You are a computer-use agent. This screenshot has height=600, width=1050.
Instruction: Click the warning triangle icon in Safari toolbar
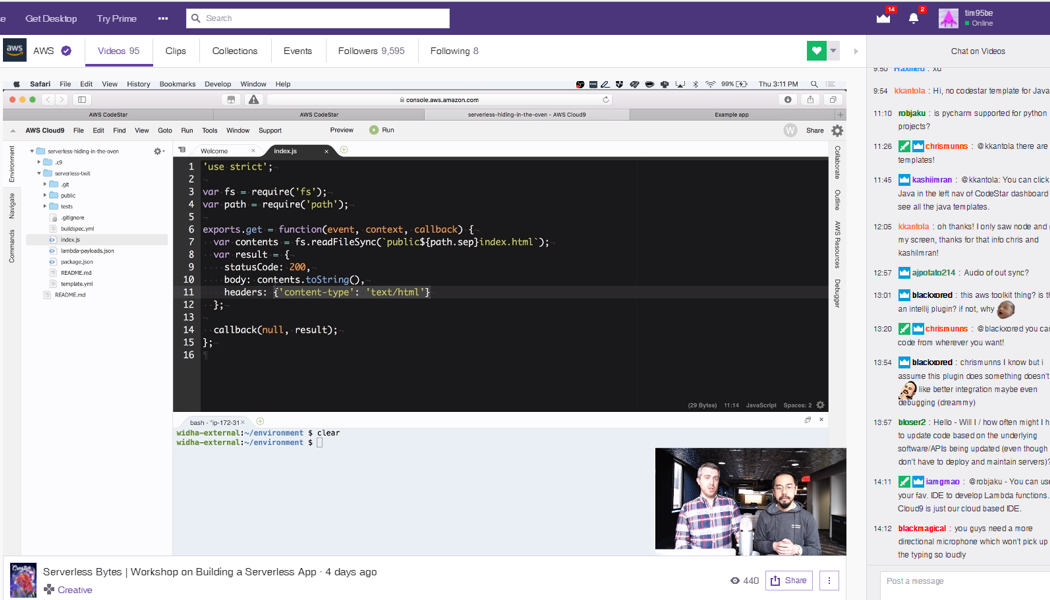(253, 100)
